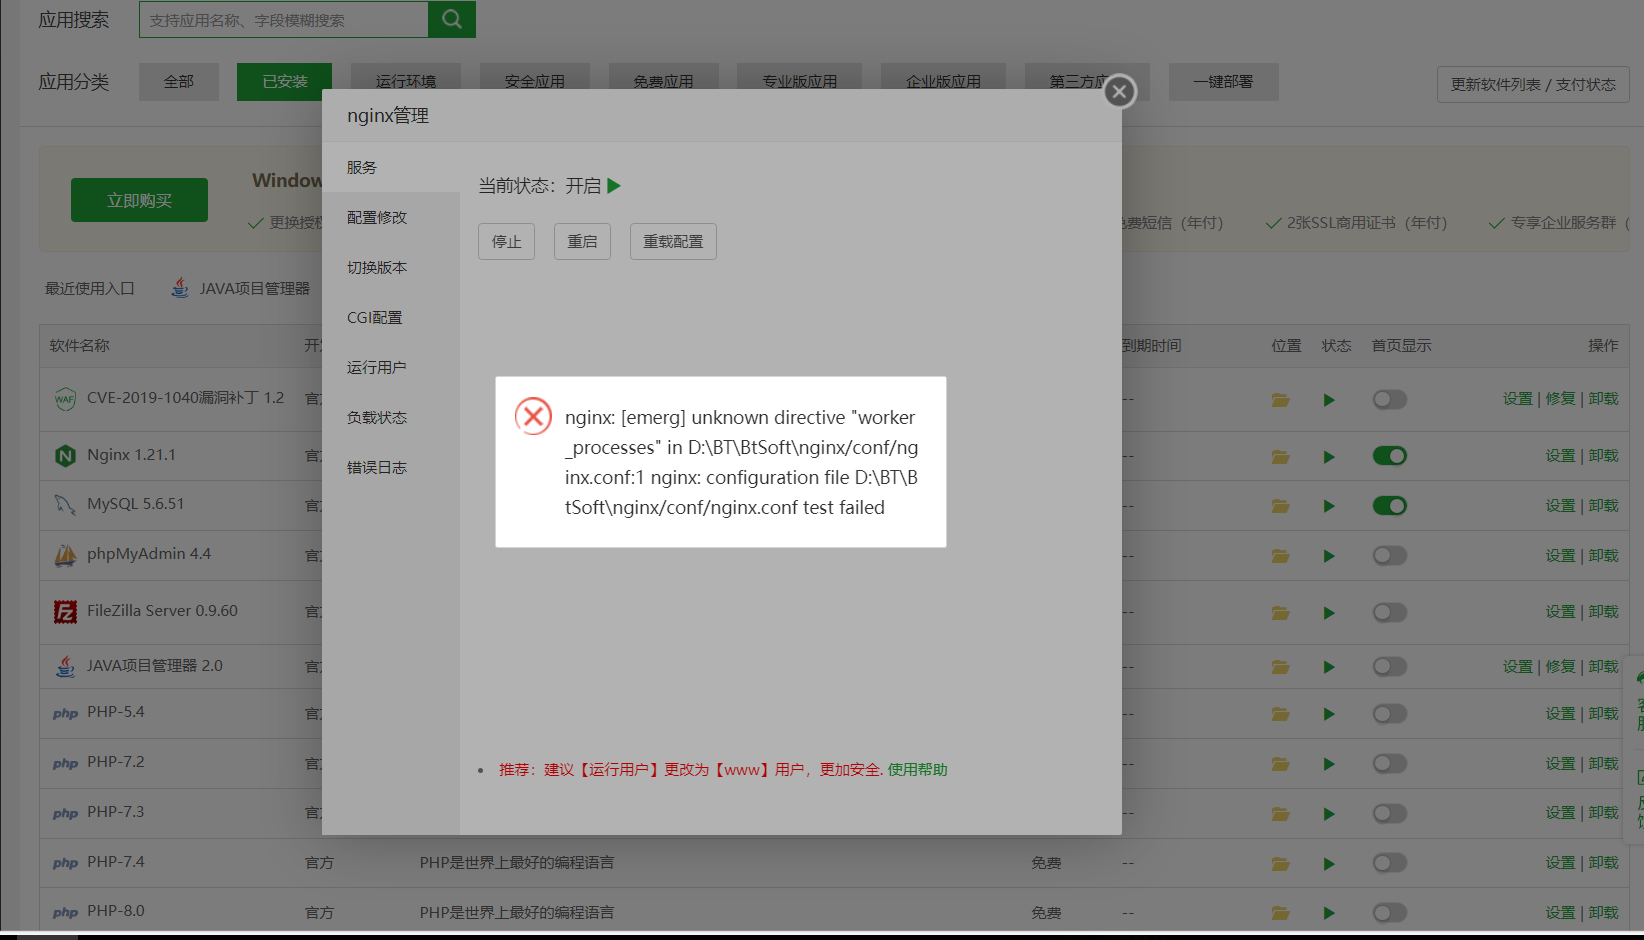Disable 首页显示 switch for Nginx 1.21.1
Screen dimensions: 1644x940
[x=1389, y=456]
